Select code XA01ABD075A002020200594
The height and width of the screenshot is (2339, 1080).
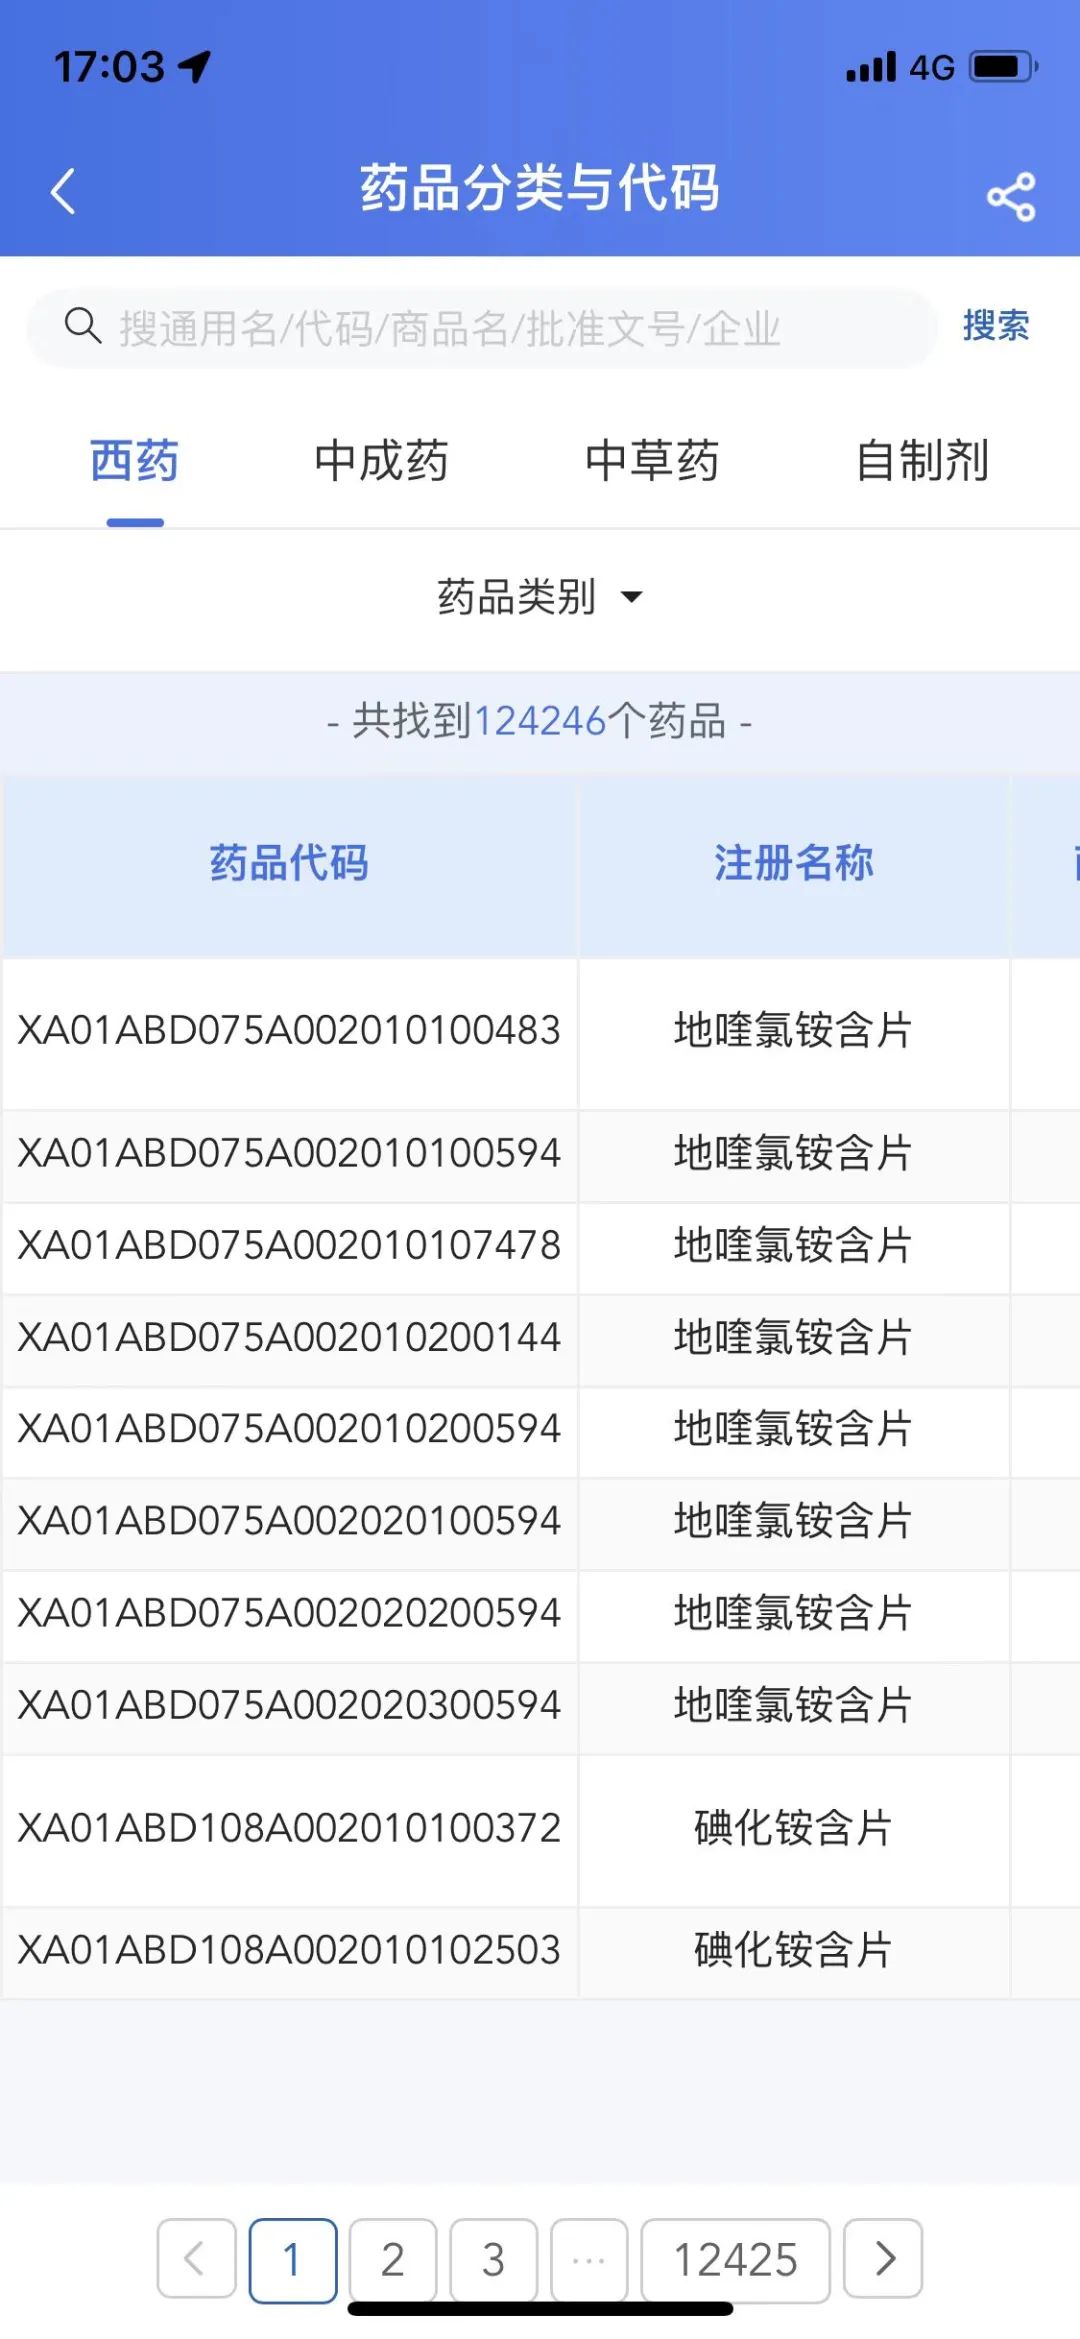pyautogui.click(x=289, y=1612)
